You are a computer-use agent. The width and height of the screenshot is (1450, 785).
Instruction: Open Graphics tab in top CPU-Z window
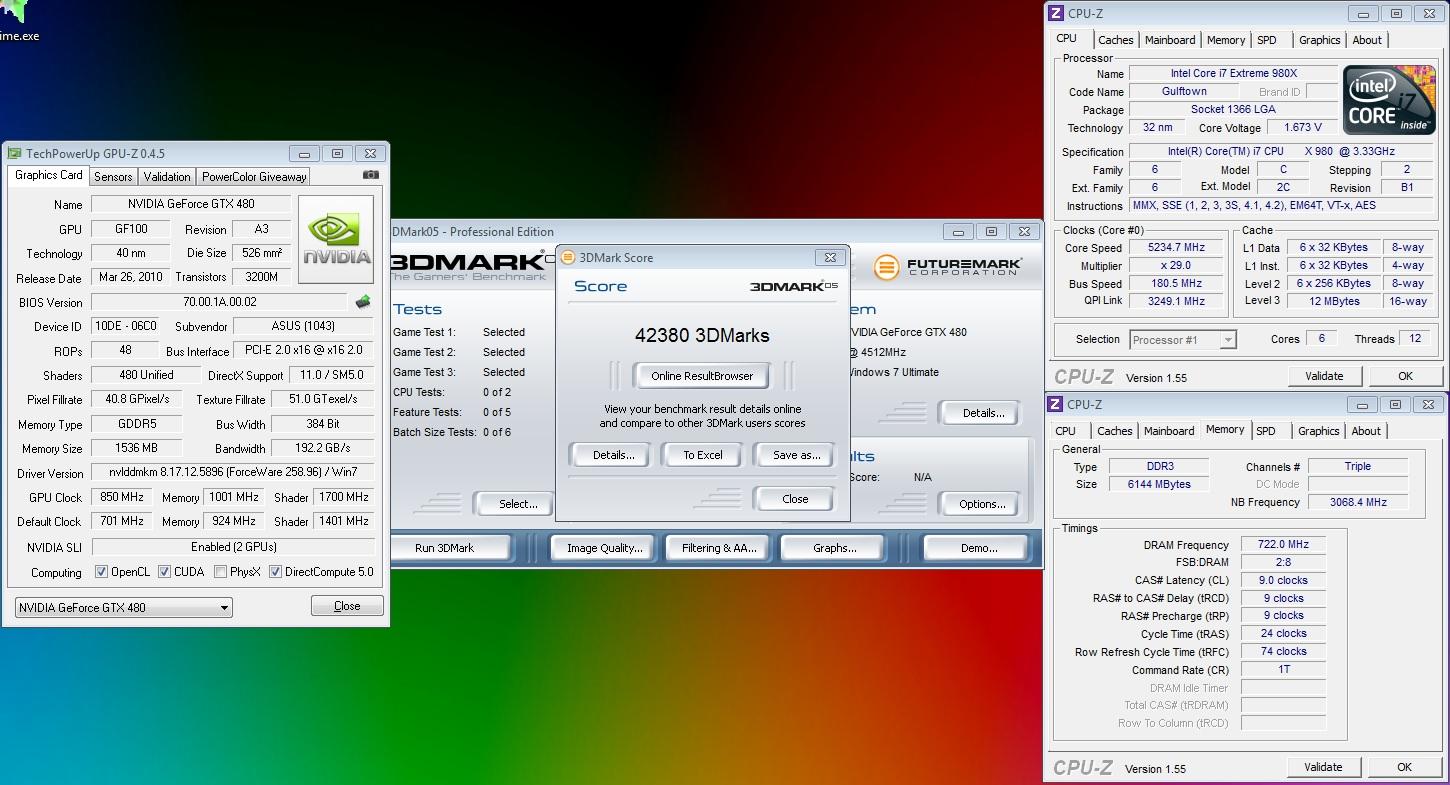(x=1320, y=40)
